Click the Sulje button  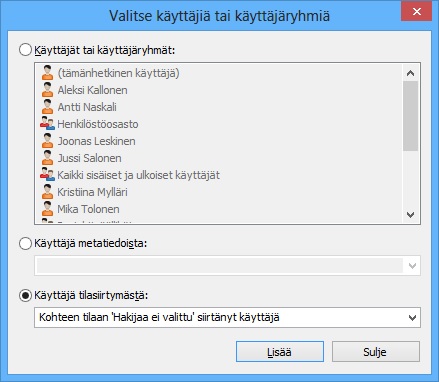click(x=376, y=352)
